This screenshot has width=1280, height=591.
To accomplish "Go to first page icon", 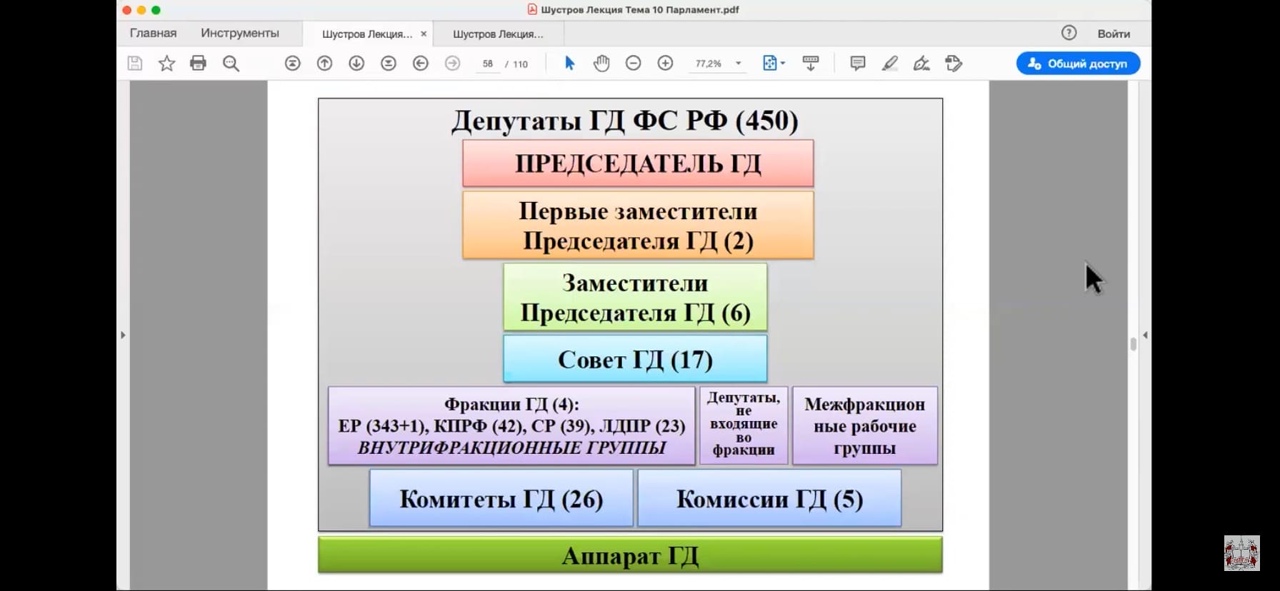I will pyautogui.click(x=292, y=63).
